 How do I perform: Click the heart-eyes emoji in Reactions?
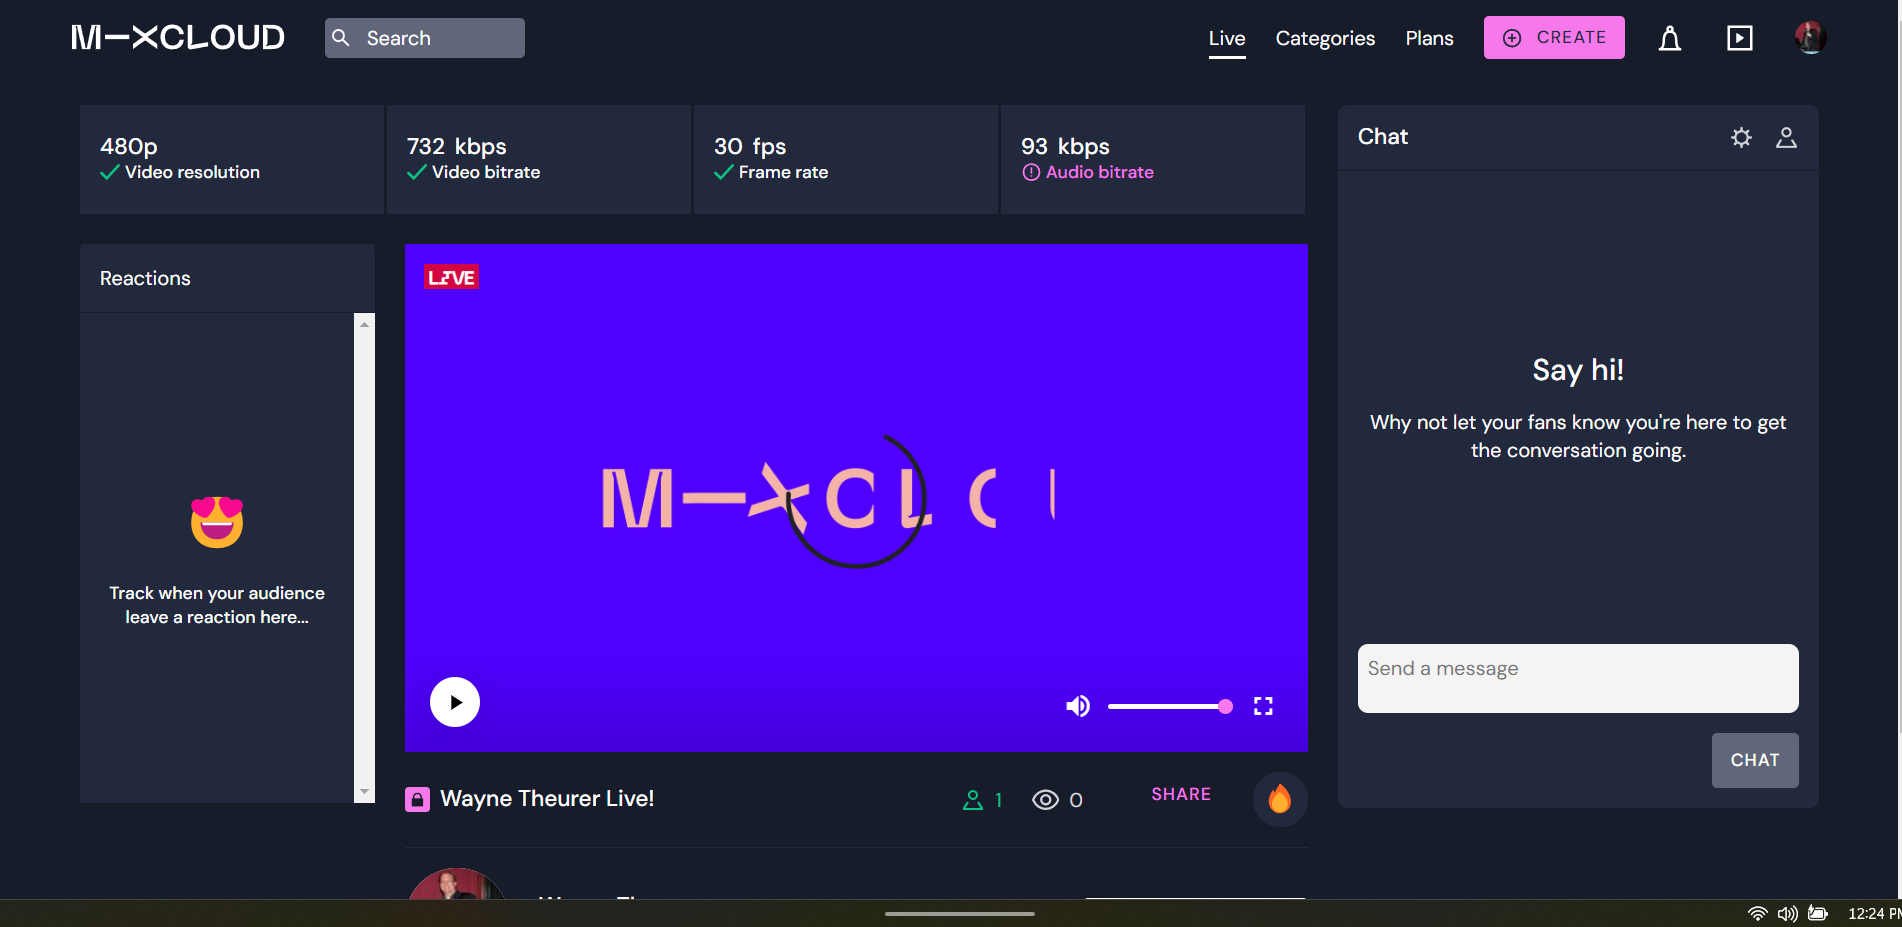217,521
